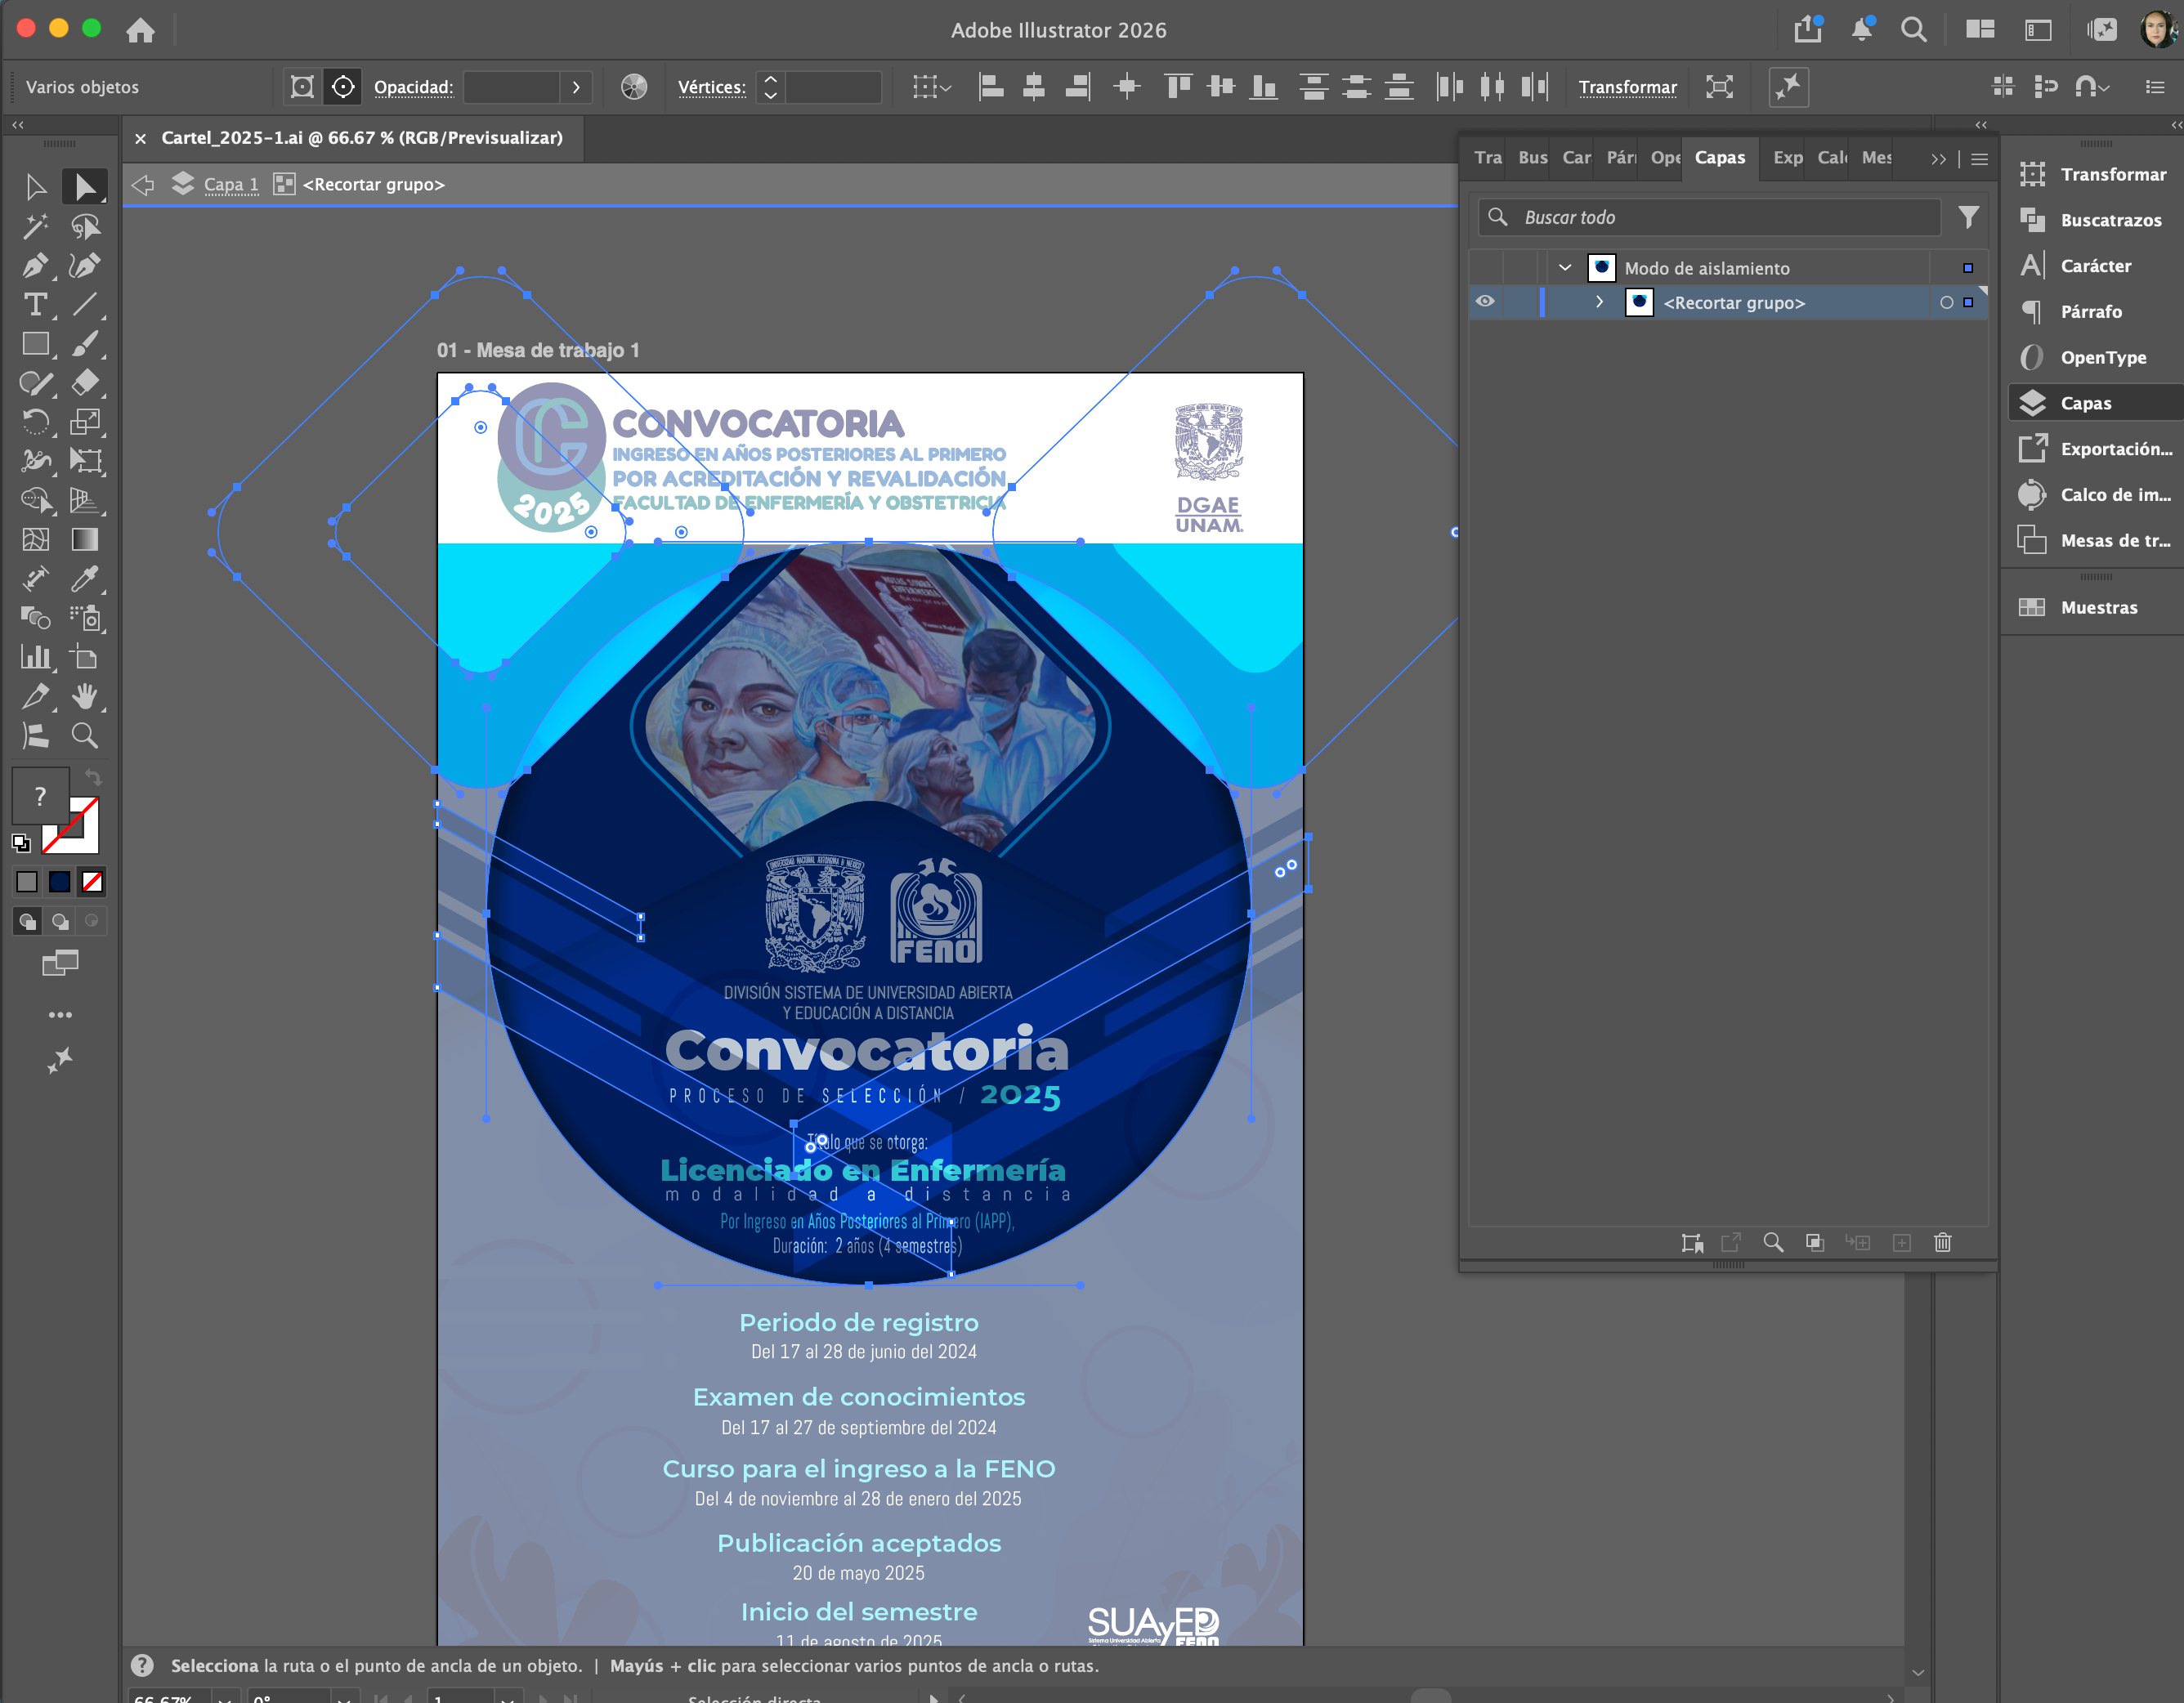Open the Layers panel menu
The height and width of the screenshot is (1703, 2184).
pyautogui.click(x=1980, y=159)
